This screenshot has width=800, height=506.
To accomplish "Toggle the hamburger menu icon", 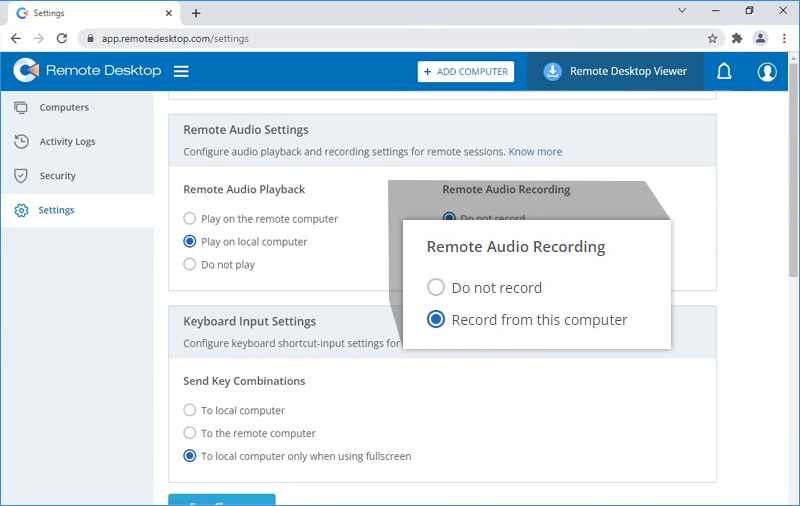I will tap(181, 71).
